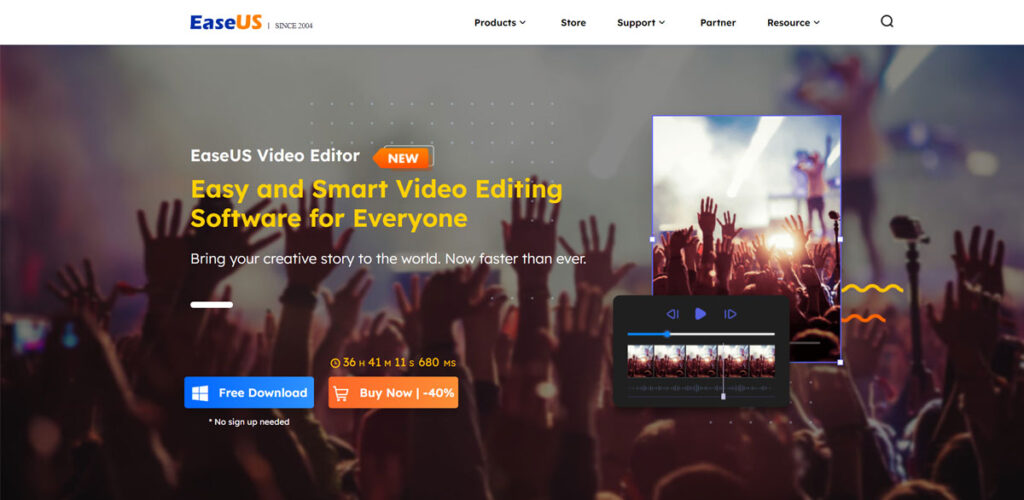
Task: Click the countdown timer text
Action: pos(399,363)
